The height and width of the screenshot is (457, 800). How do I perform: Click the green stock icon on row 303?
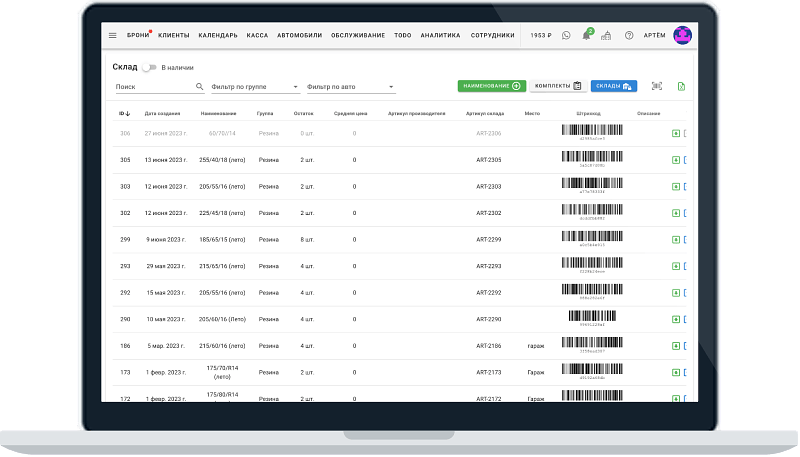tap(676, 186)
